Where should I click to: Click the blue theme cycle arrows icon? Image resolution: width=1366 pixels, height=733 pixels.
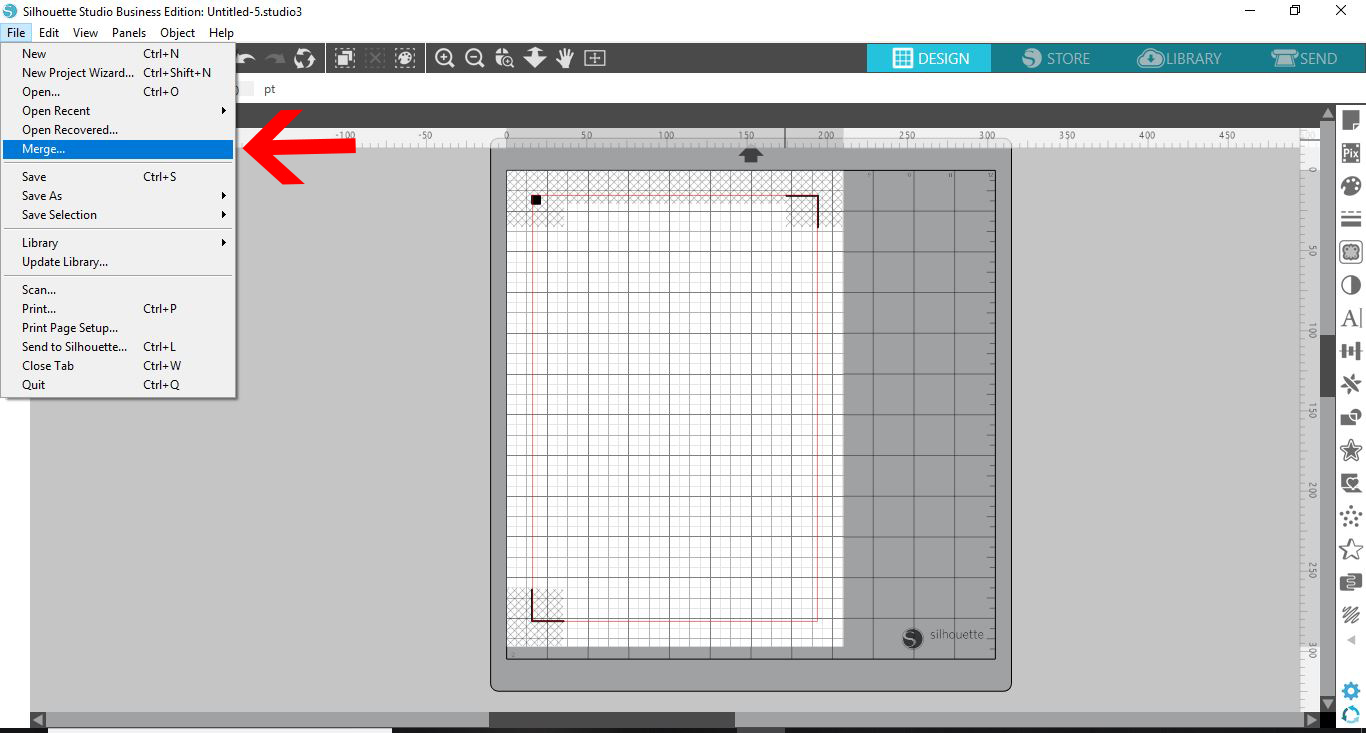coord(1351,713)
